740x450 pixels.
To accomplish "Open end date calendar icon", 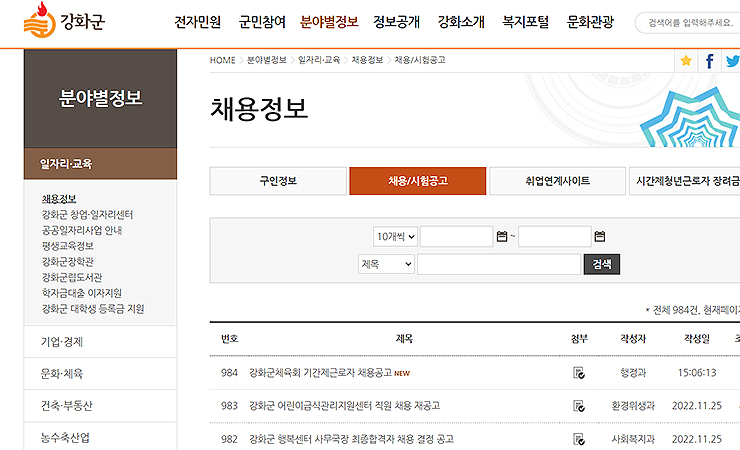I will coord(599,236).
